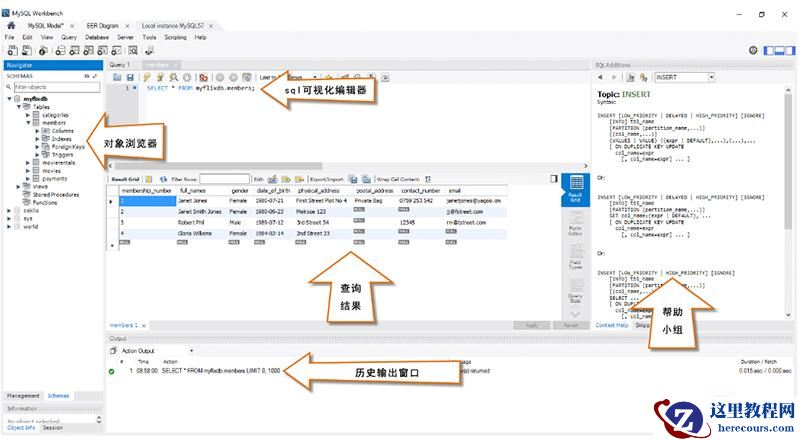This screenshot has width=800, height=440.
Task: Open the Context Help tab
Action: (612, 325)
